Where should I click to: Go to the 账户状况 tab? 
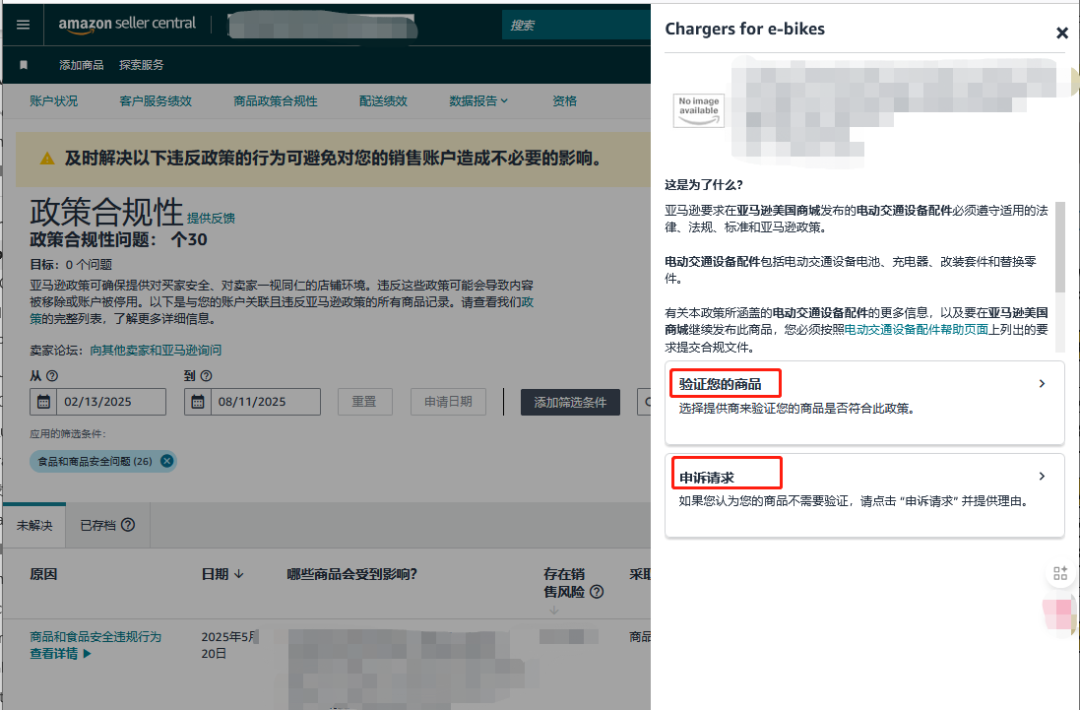tap(54, 101)
